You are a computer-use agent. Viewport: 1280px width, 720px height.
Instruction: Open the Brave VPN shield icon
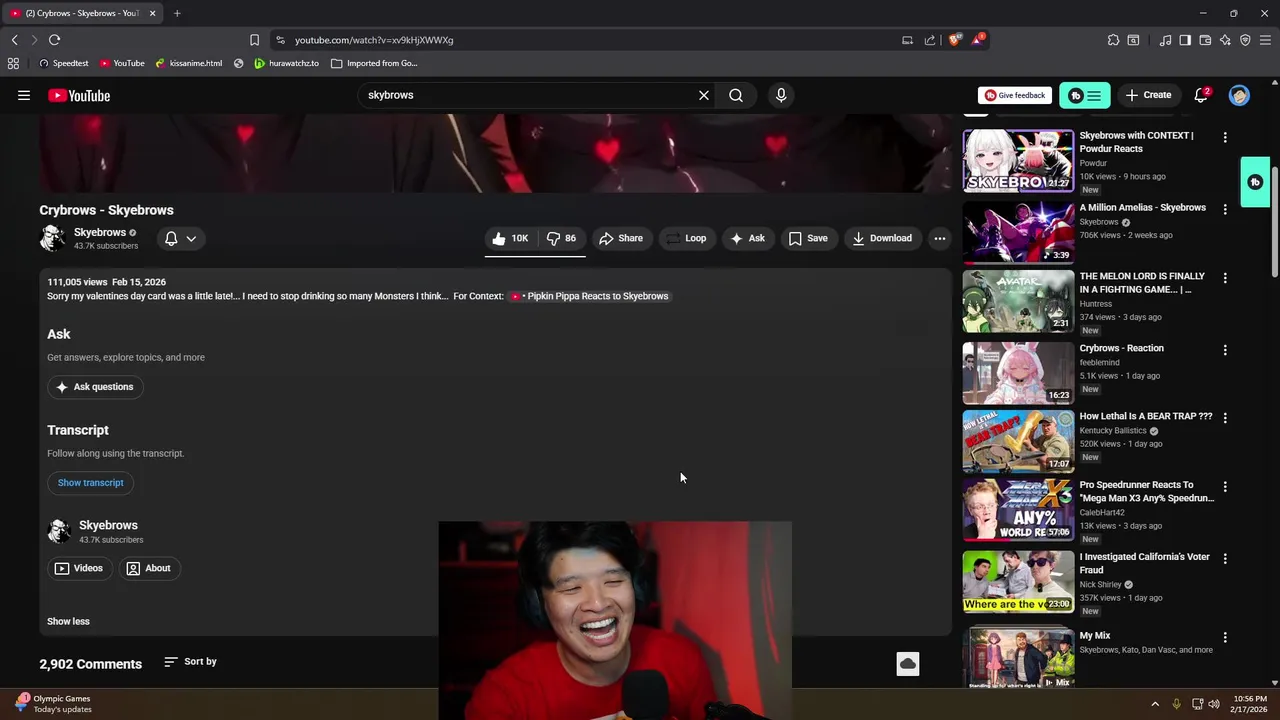click(x=1245, y=40)
